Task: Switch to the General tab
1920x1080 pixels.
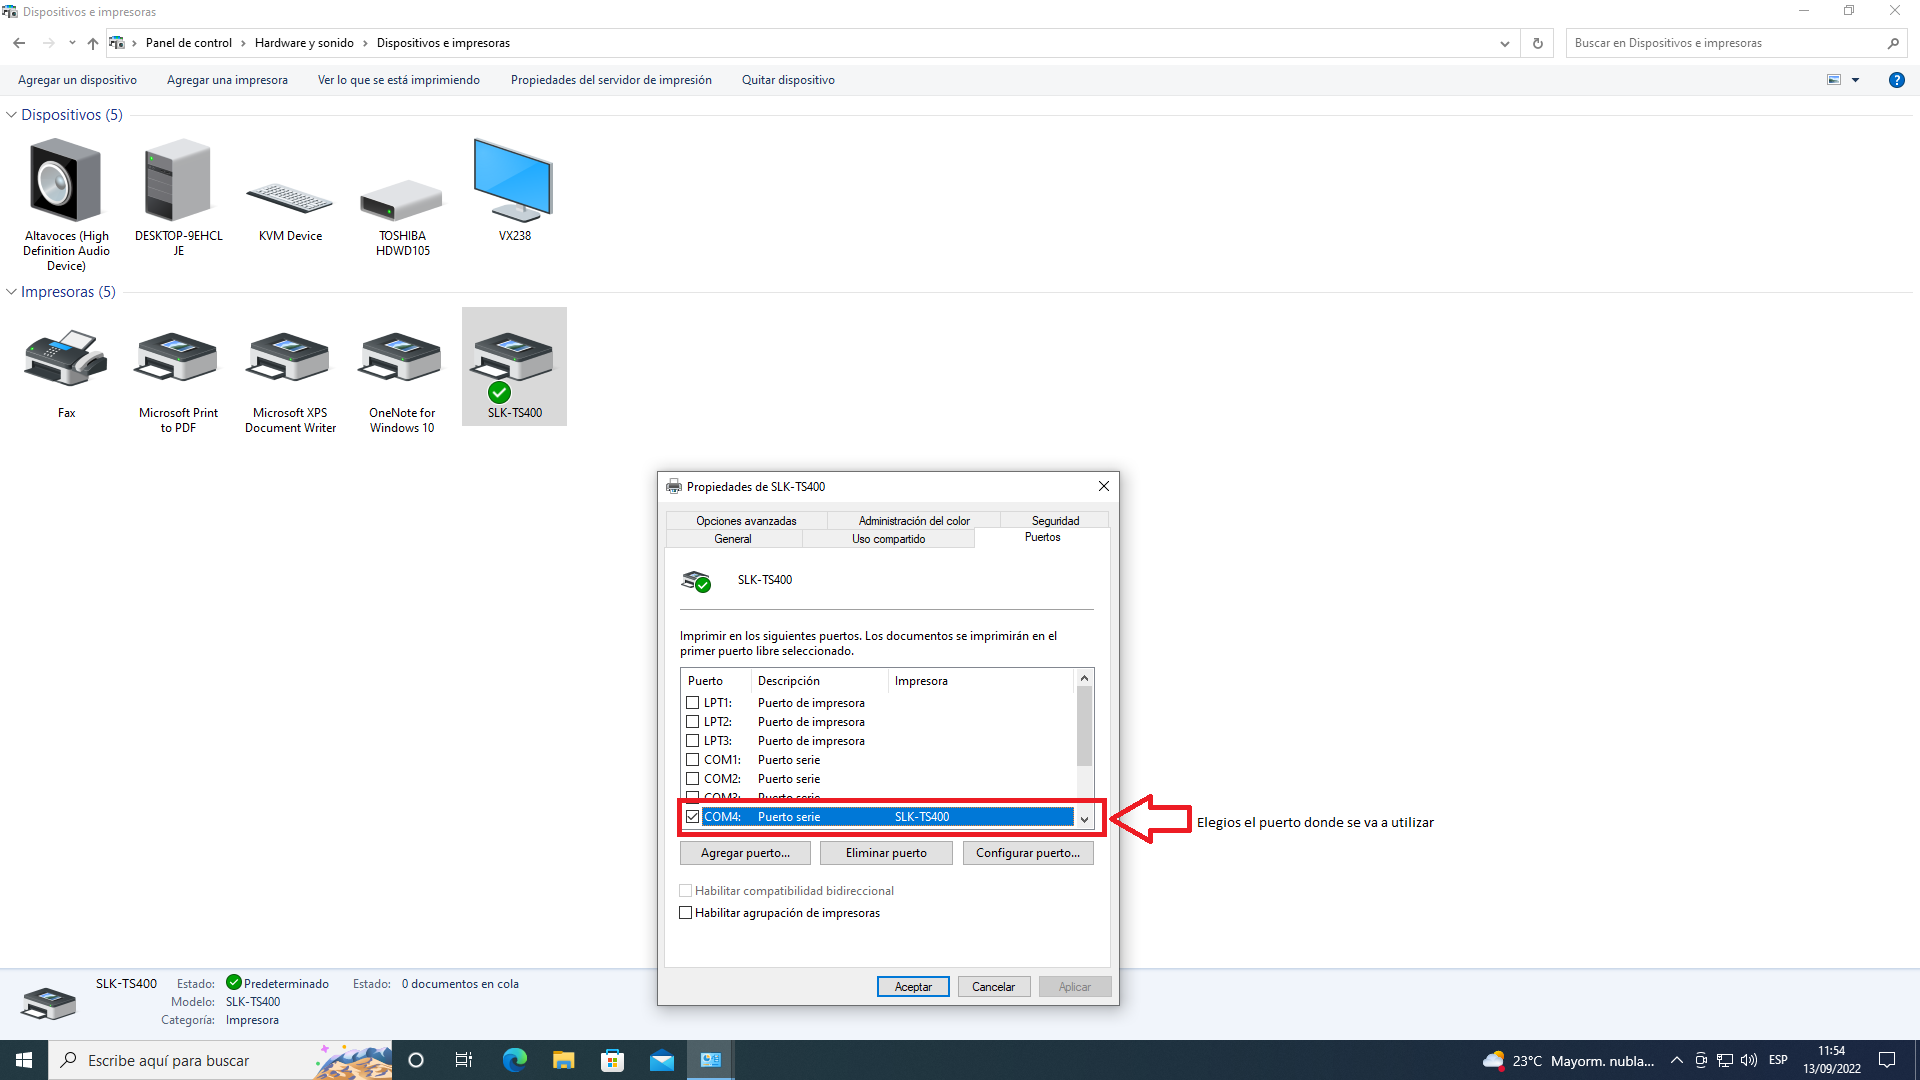Action: click(x=732, y=539)
